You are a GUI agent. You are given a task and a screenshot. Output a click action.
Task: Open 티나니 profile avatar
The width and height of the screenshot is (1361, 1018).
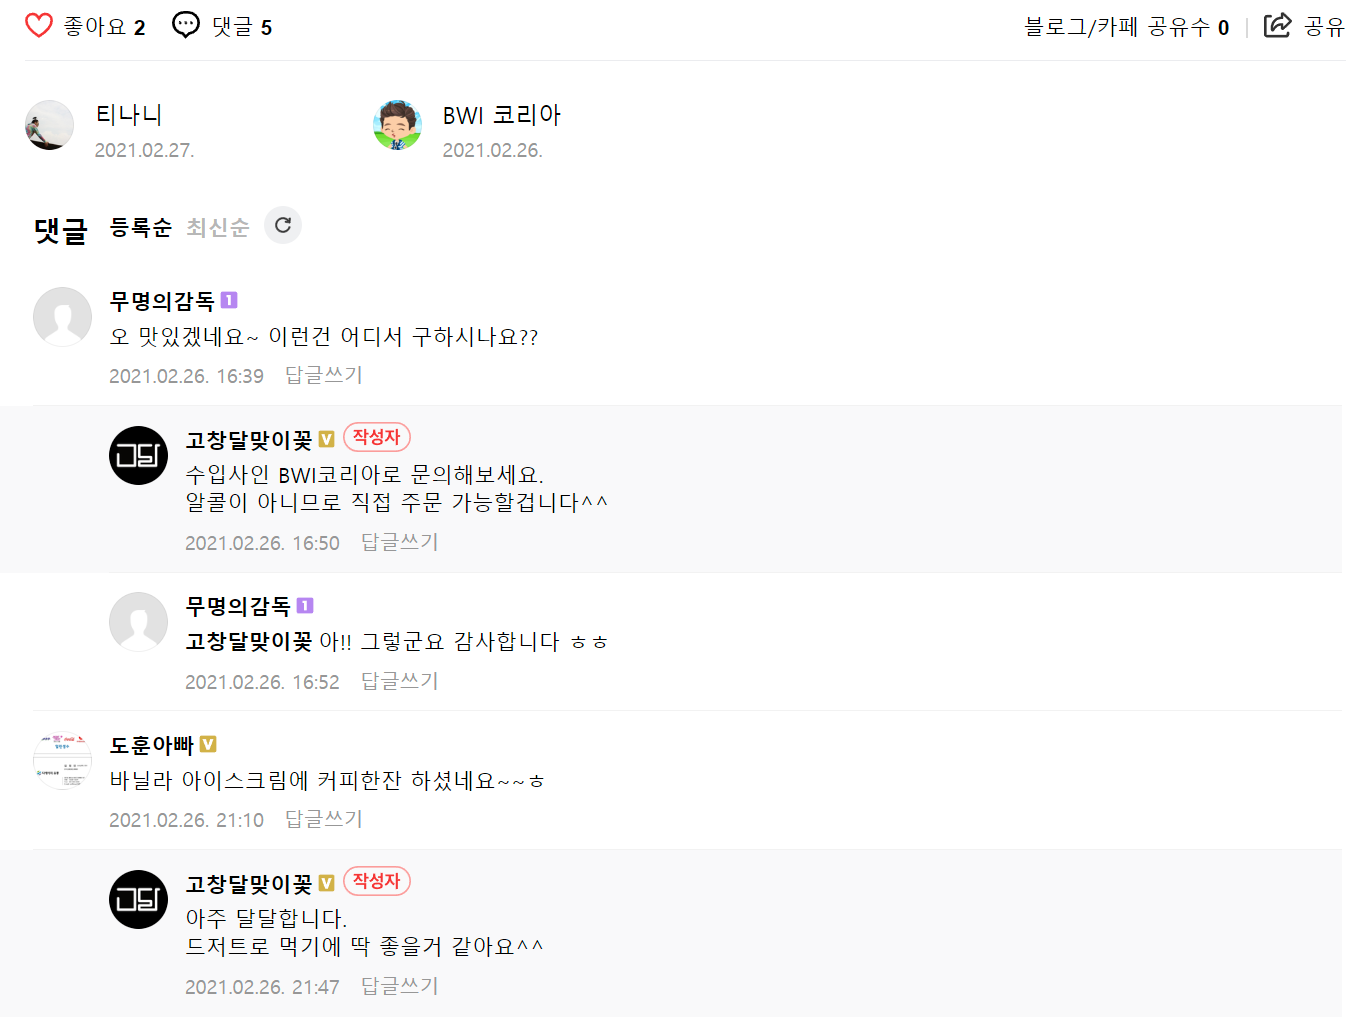49,125
